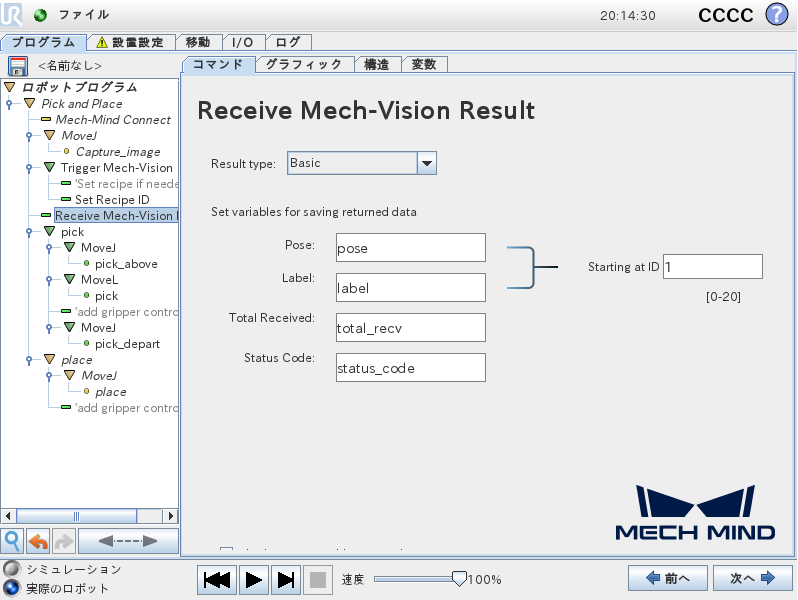This screenshot has width=798, height=600.
Task: Click the Pose variable input field
Action: point(411,248)
